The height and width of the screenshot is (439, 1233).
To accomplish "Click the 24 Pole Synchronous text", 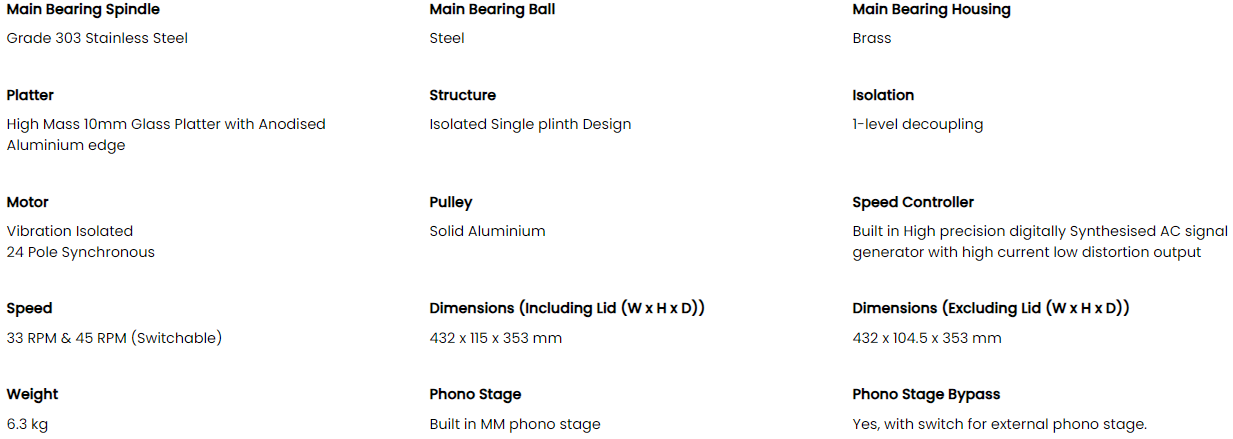I will (80, 253).
